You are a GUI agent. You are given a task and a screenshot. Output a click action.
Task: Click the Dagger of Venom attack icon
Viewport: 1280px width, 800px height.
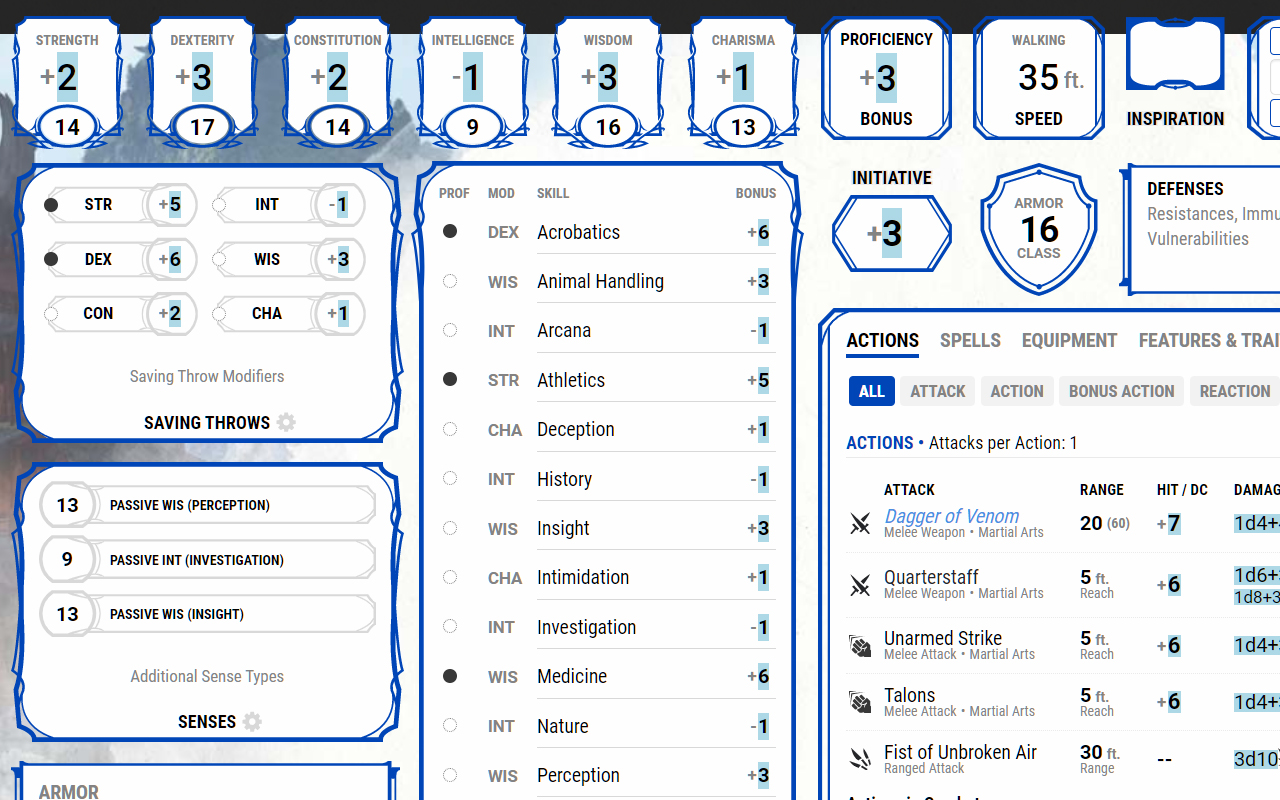coord(860,523)
